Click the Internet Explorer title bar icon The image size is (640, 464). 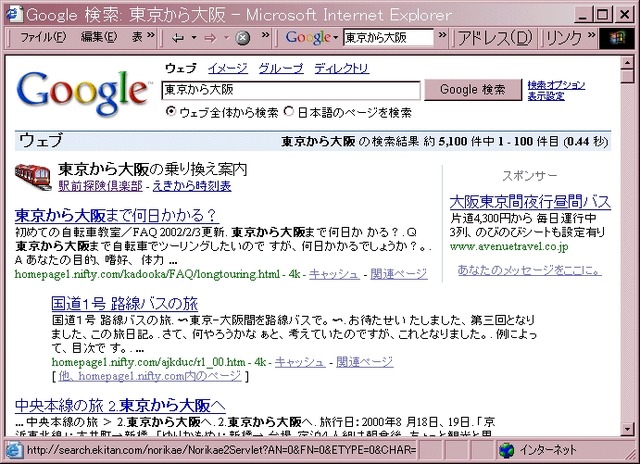pos(14,14)
